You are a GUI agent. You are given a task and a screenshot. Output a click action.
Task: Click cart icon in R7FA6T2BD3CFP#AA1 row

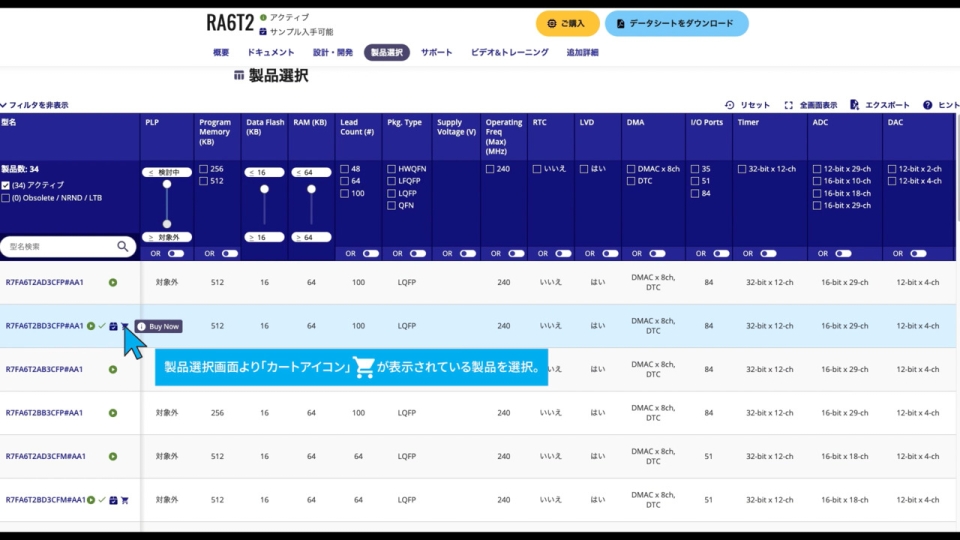125,326
